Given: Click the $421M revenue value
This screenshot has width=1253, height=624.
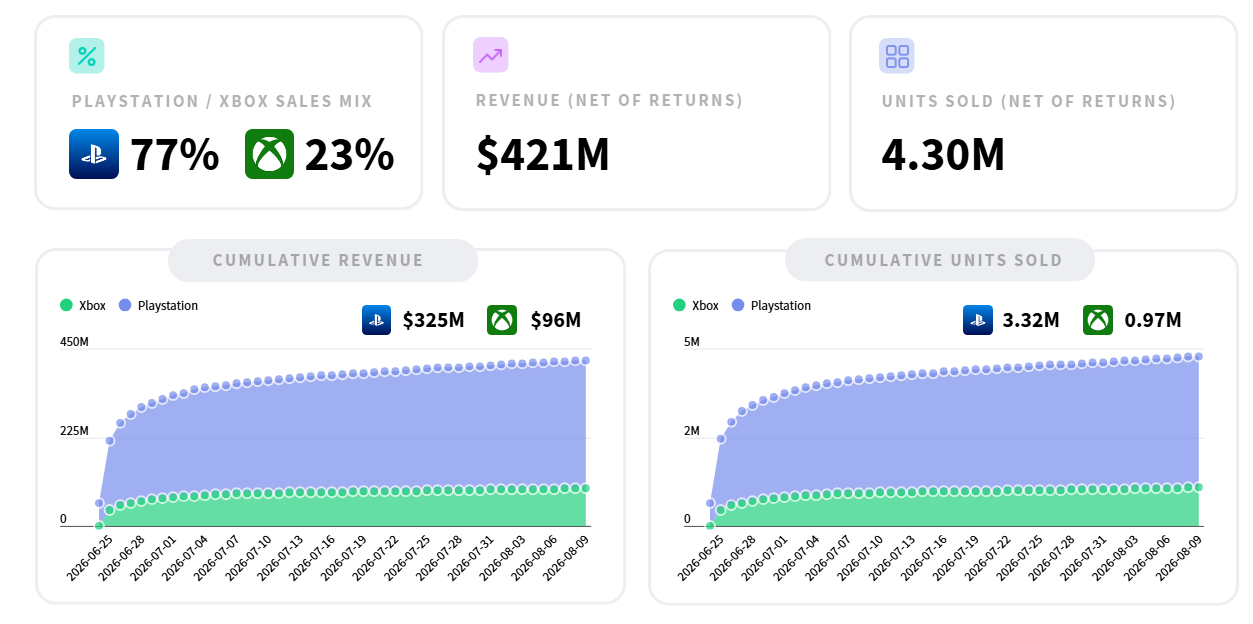Looking at the screenshot, I should 543,154.
